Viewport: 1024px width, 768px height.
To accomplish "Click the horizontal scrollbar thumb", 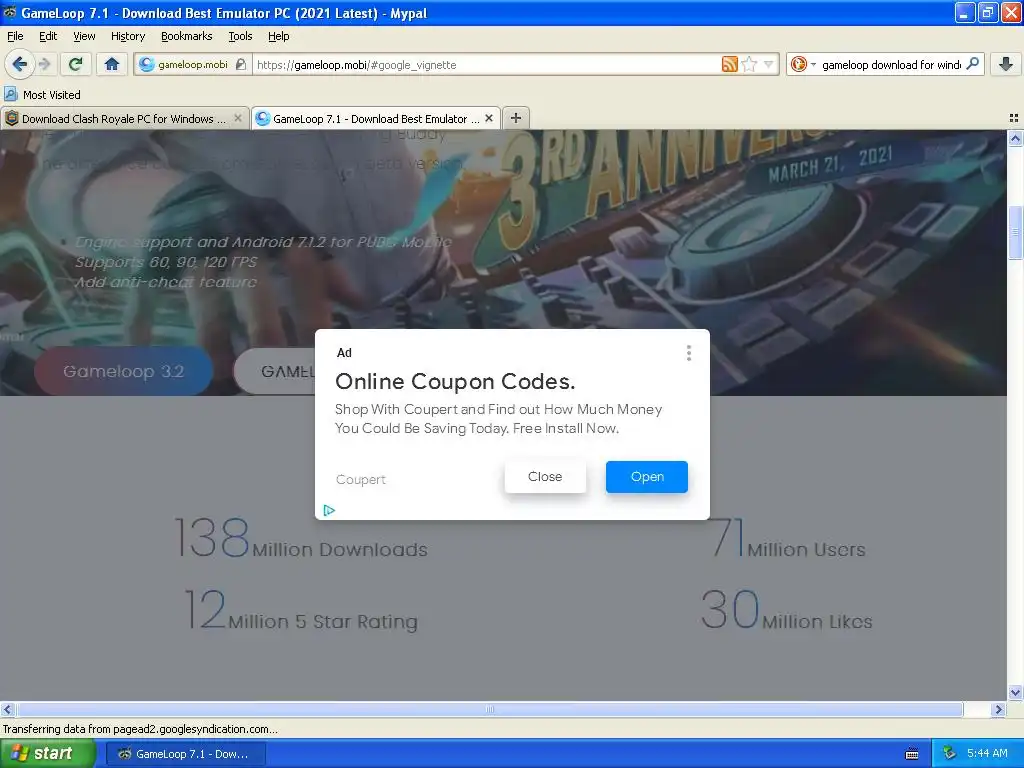I will tap(490, 709).
